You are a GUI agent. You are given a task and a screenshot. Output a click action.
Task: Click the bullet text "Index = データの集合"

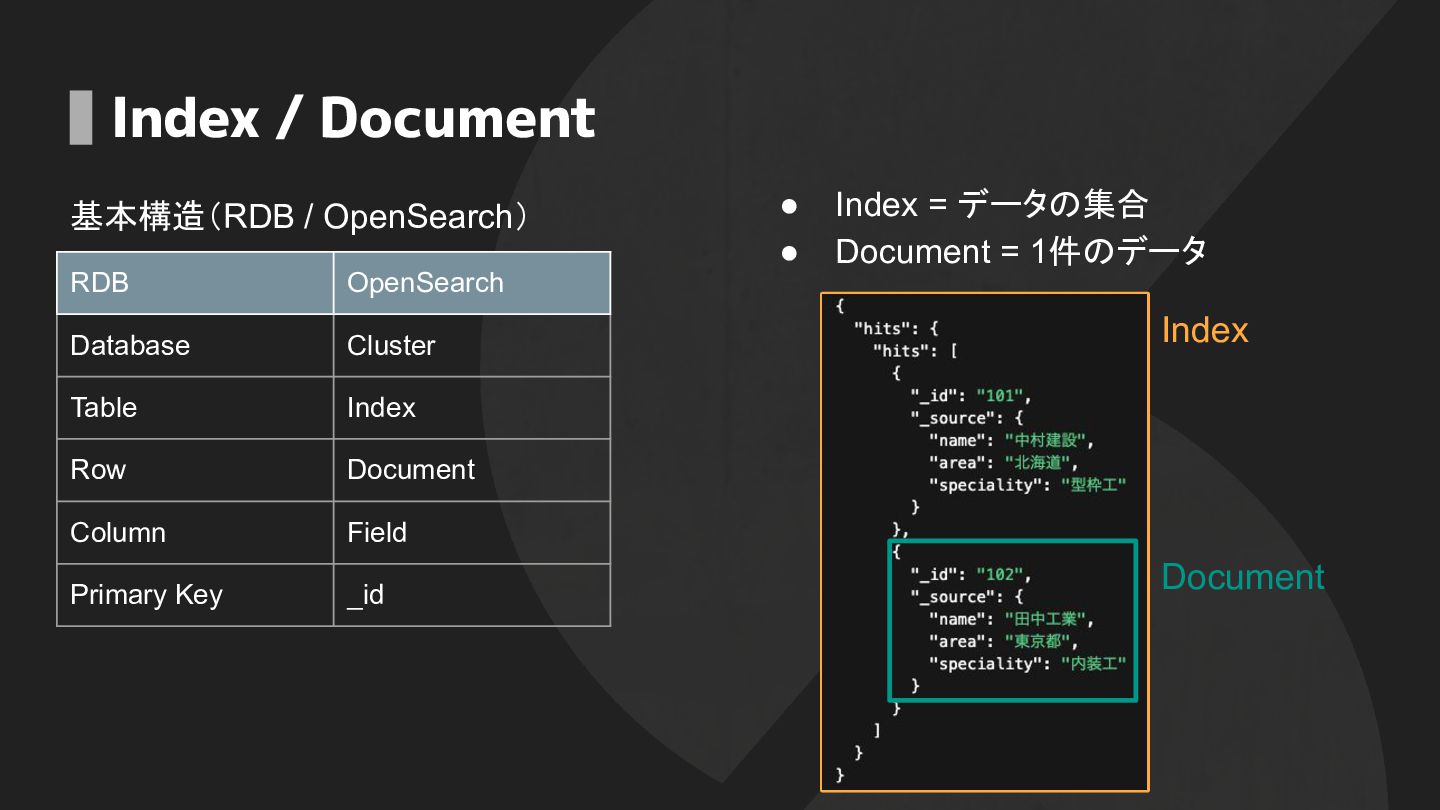990,205
